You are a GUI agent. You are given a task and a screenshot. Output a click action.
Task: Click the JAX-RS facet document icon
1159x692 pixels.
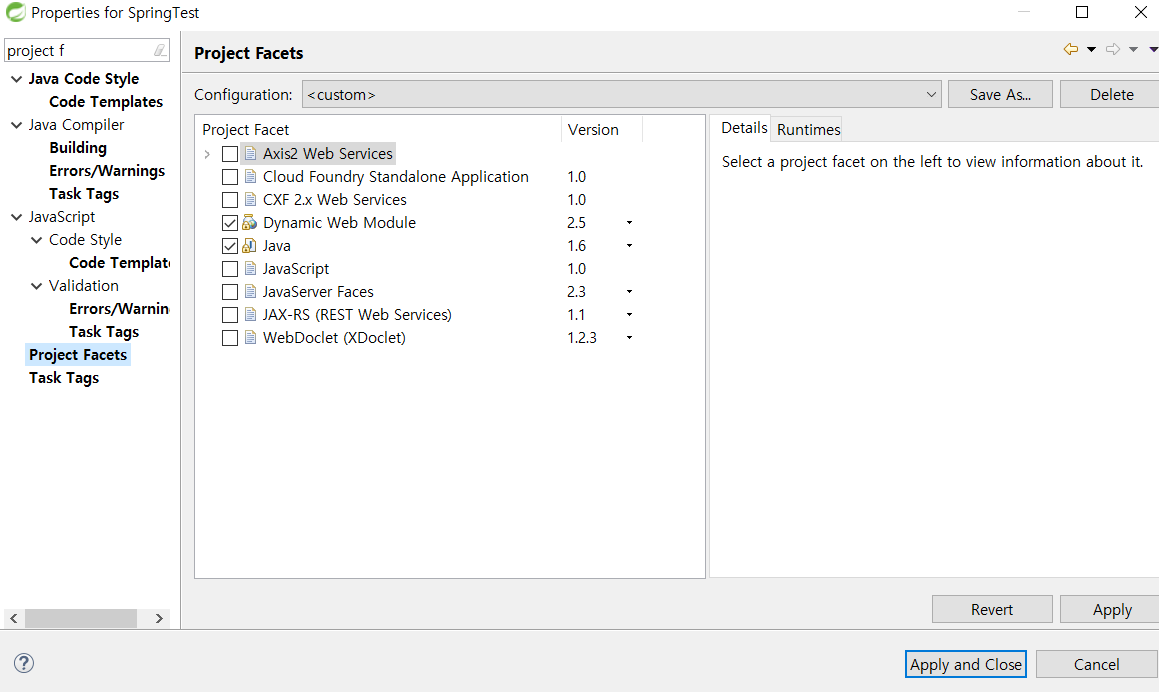[x=251, y=314]
